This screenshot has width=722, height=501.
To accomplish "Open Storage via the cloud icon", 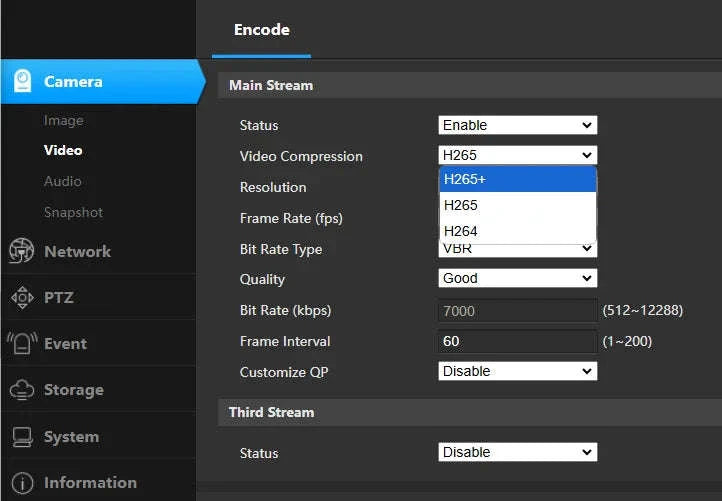I will 22,390.
